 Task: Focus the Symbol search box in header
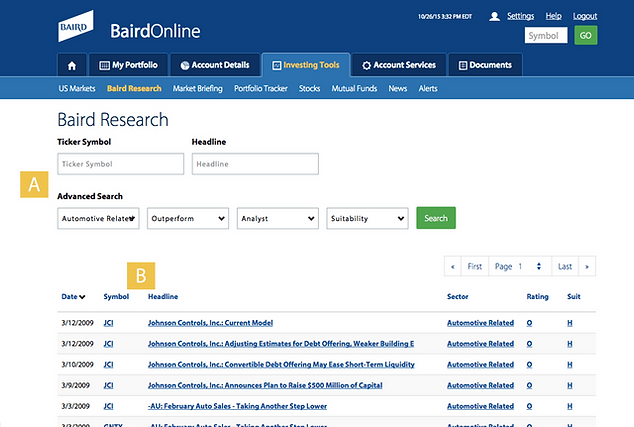tap(546, 36)
